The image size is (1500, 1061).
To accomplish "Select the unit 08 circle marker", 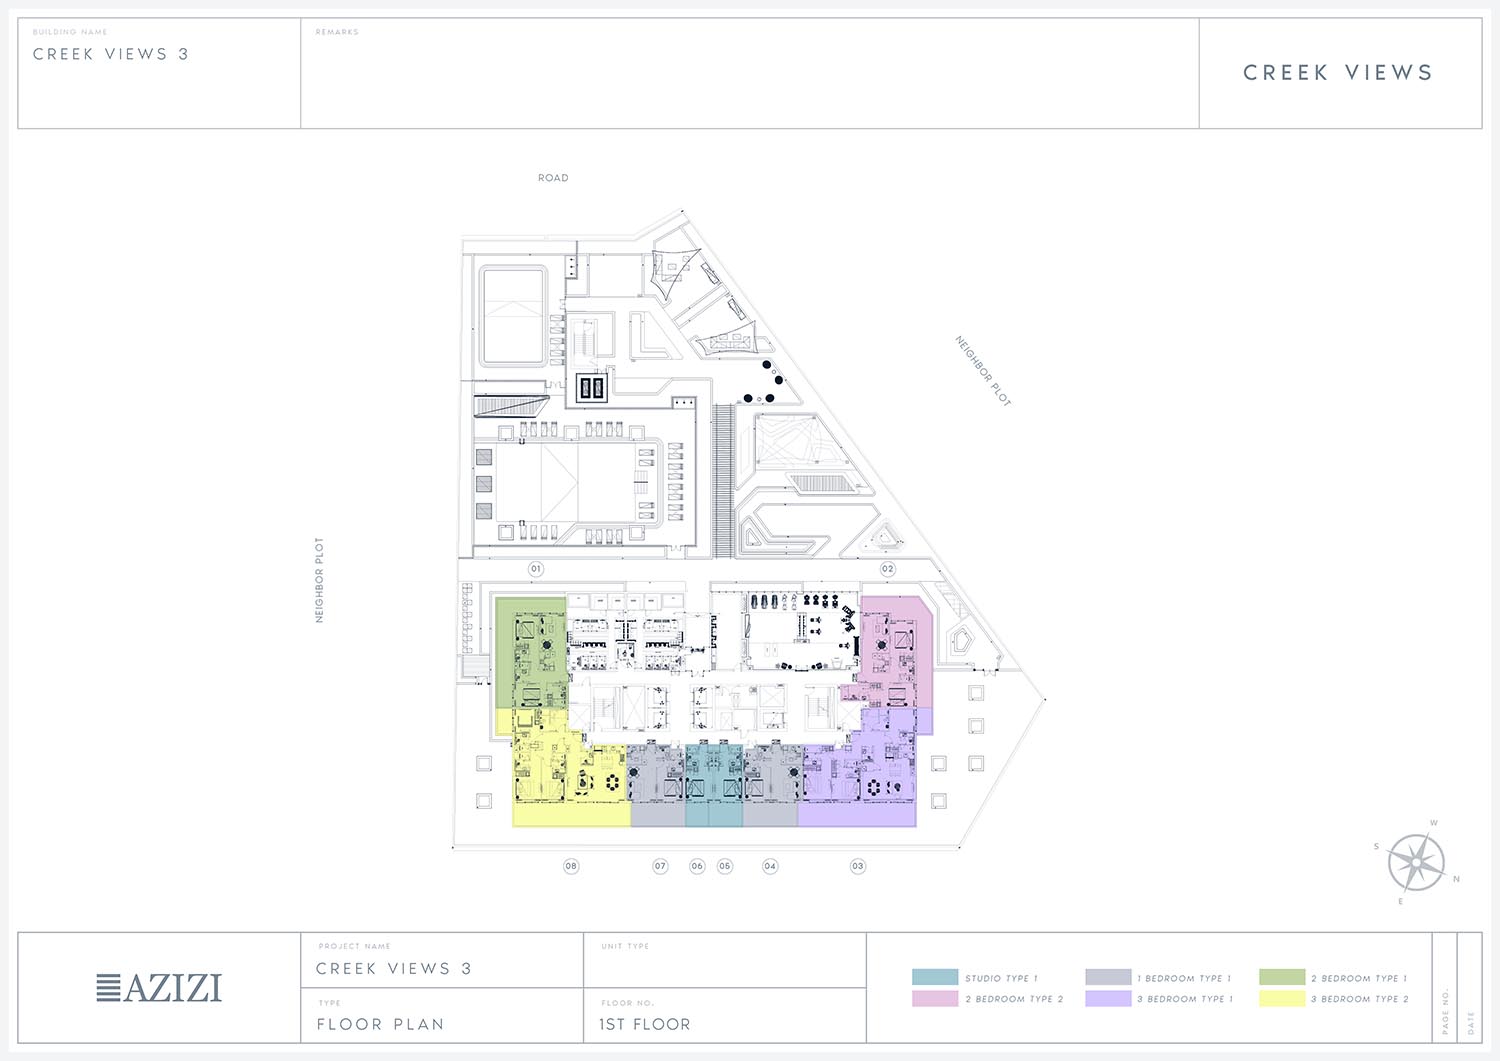I will pos(571,866).
